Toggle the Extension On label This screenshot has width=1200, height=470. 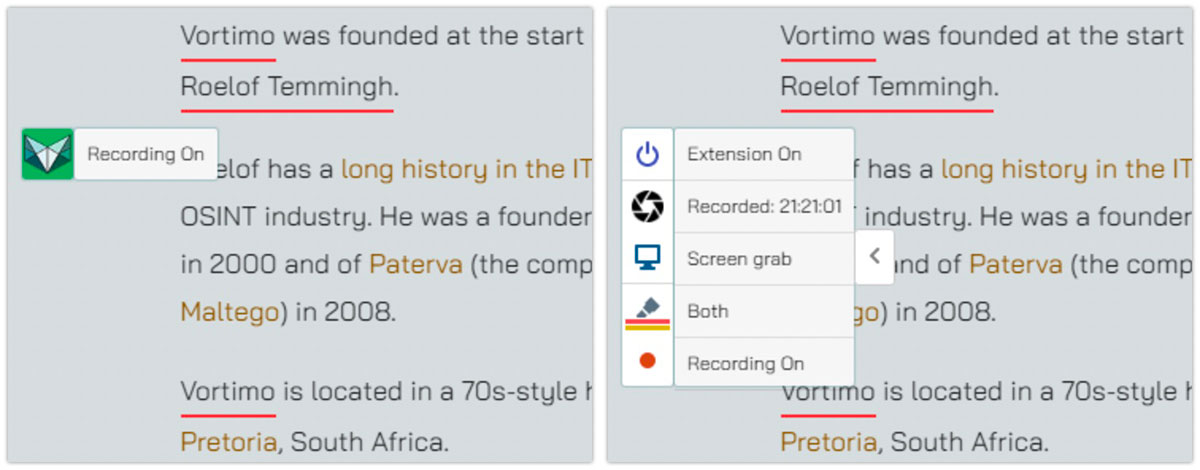pyautogui.click(x=764, y=155)
